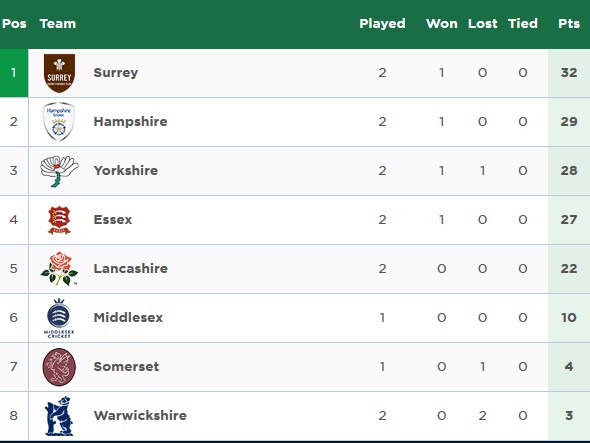Click Surrey's 32 points value
590x443 pixels.
click(x=569, y=73)
